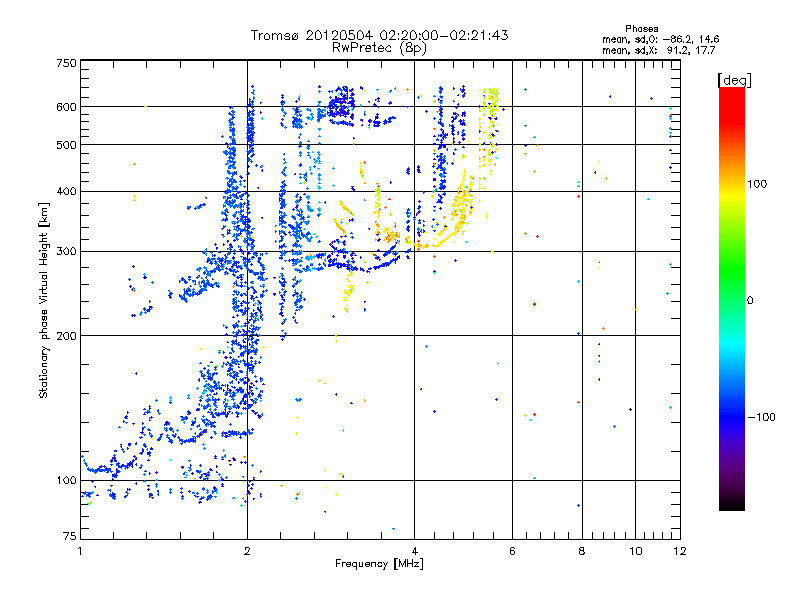Click the title text 'Tromsø 20120504 02:20:00-02:21:43'
This screenshot has width=800, height=600.
379,35
